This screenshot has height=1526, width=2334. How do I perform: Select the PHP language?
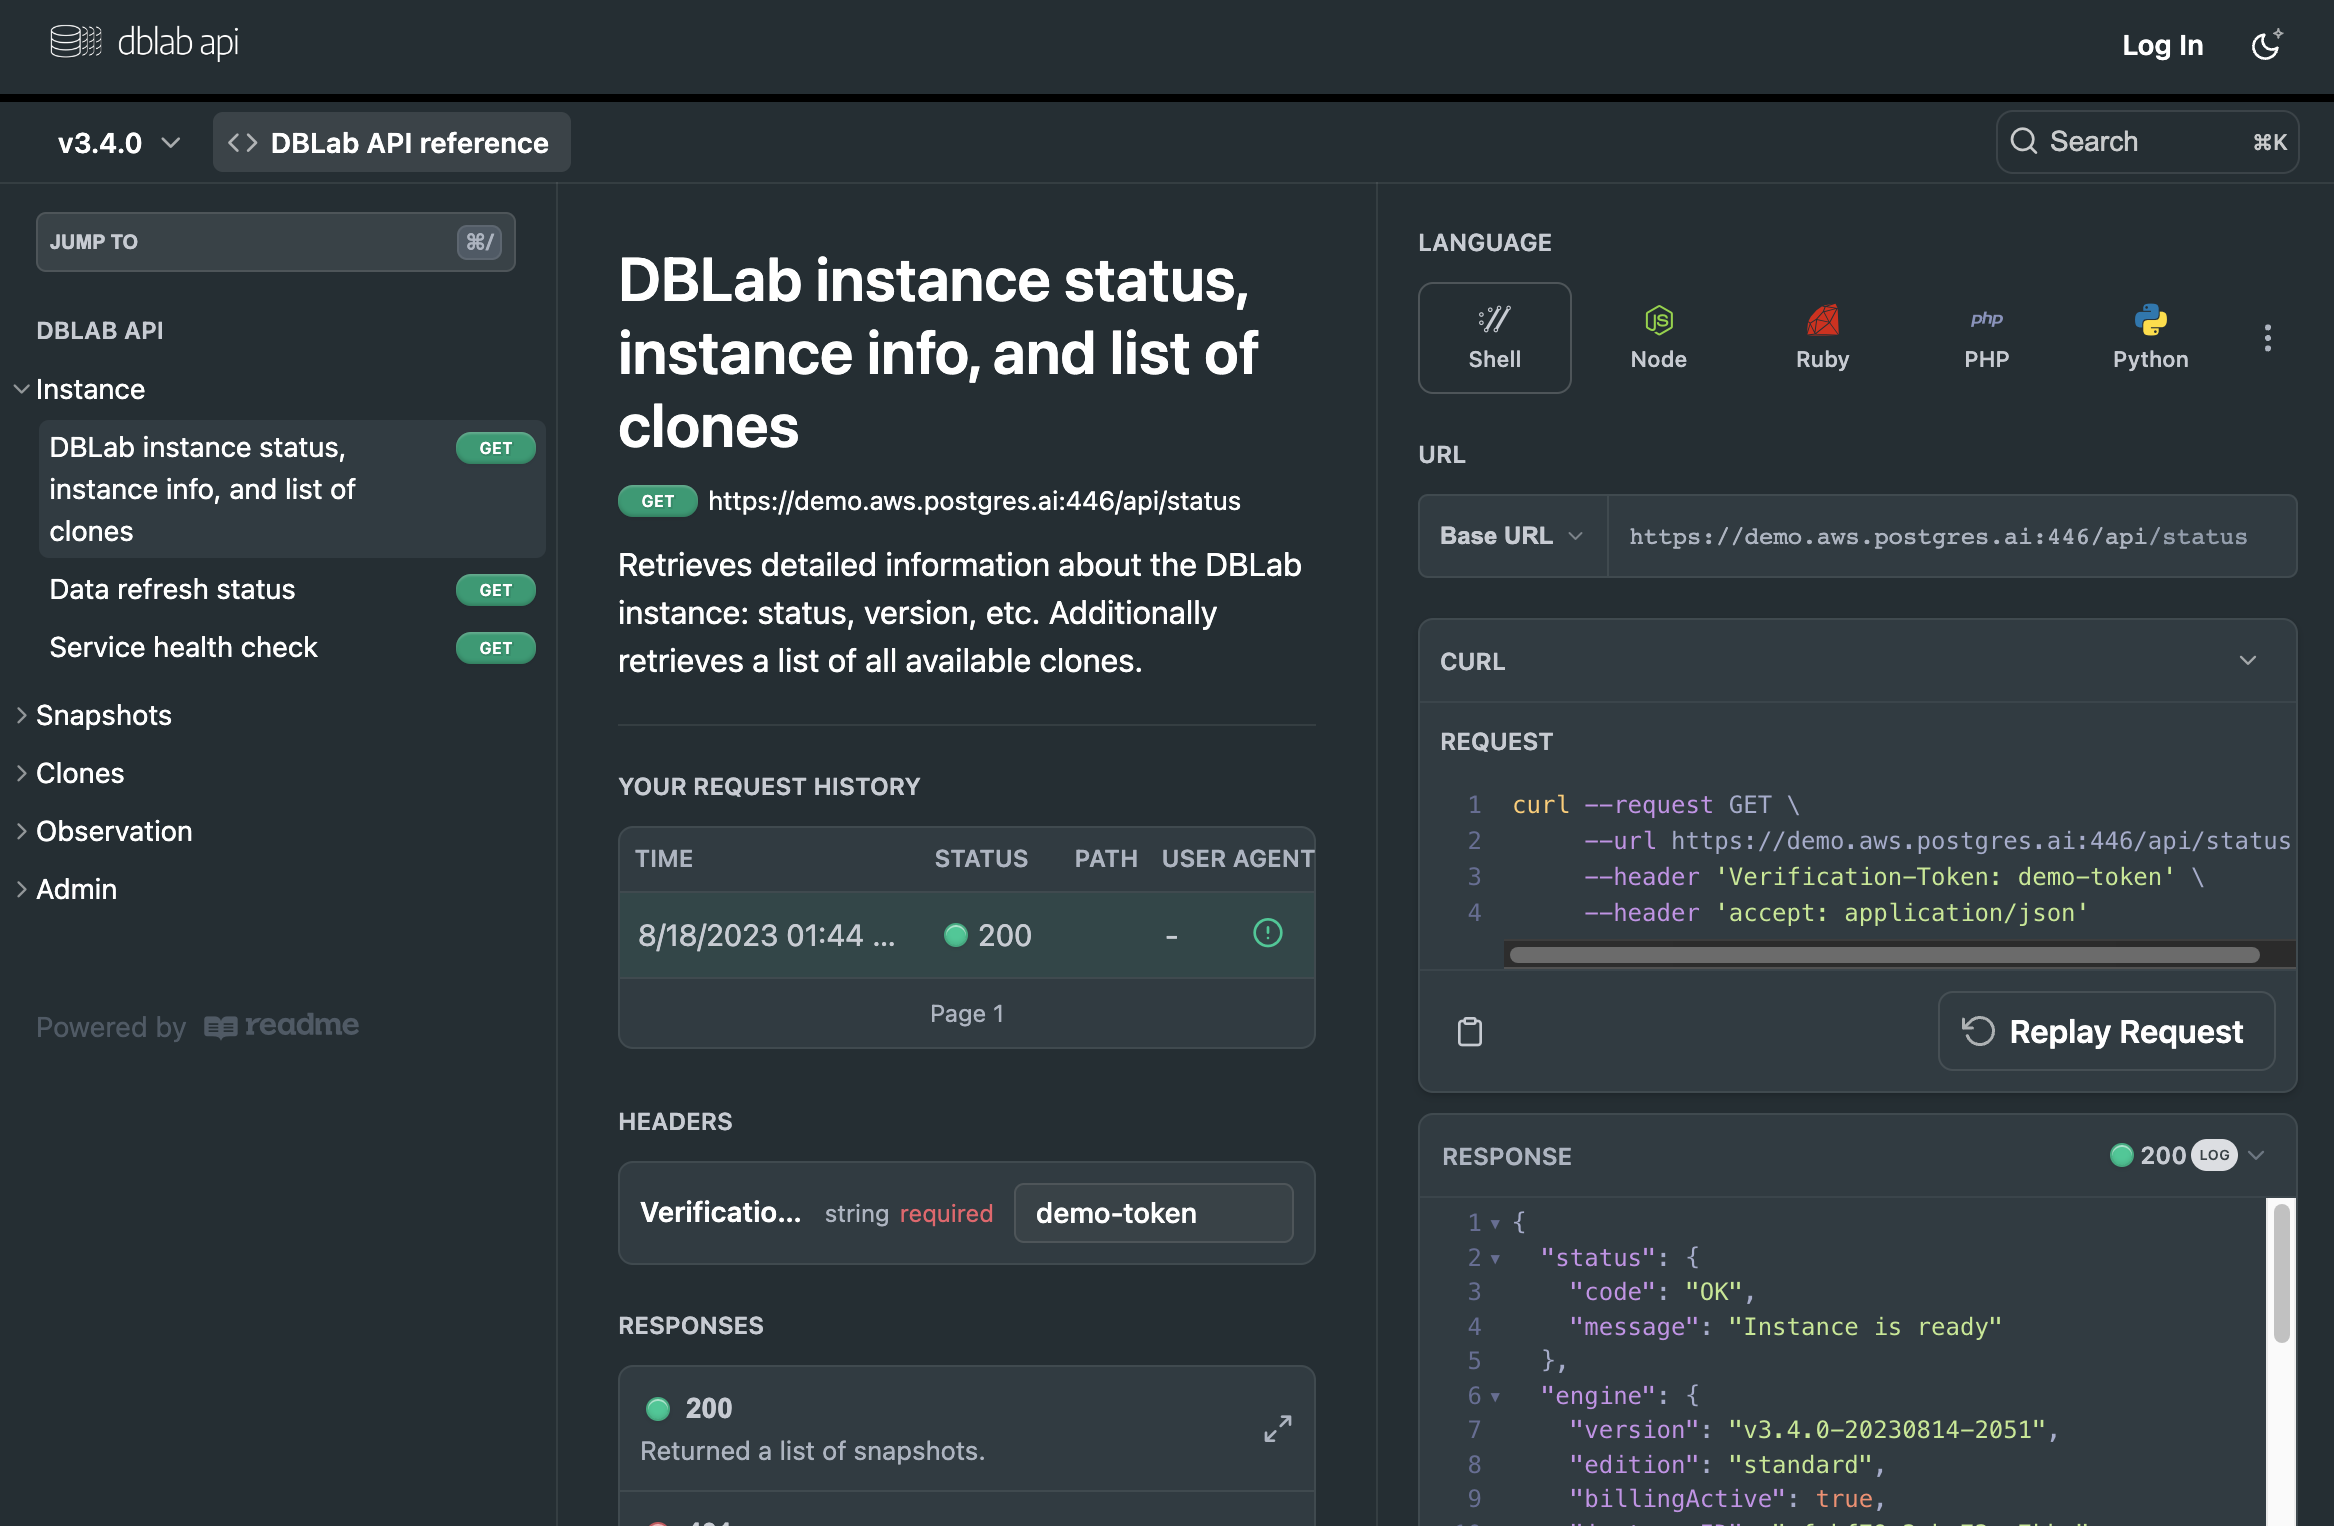pos(1986,338)
